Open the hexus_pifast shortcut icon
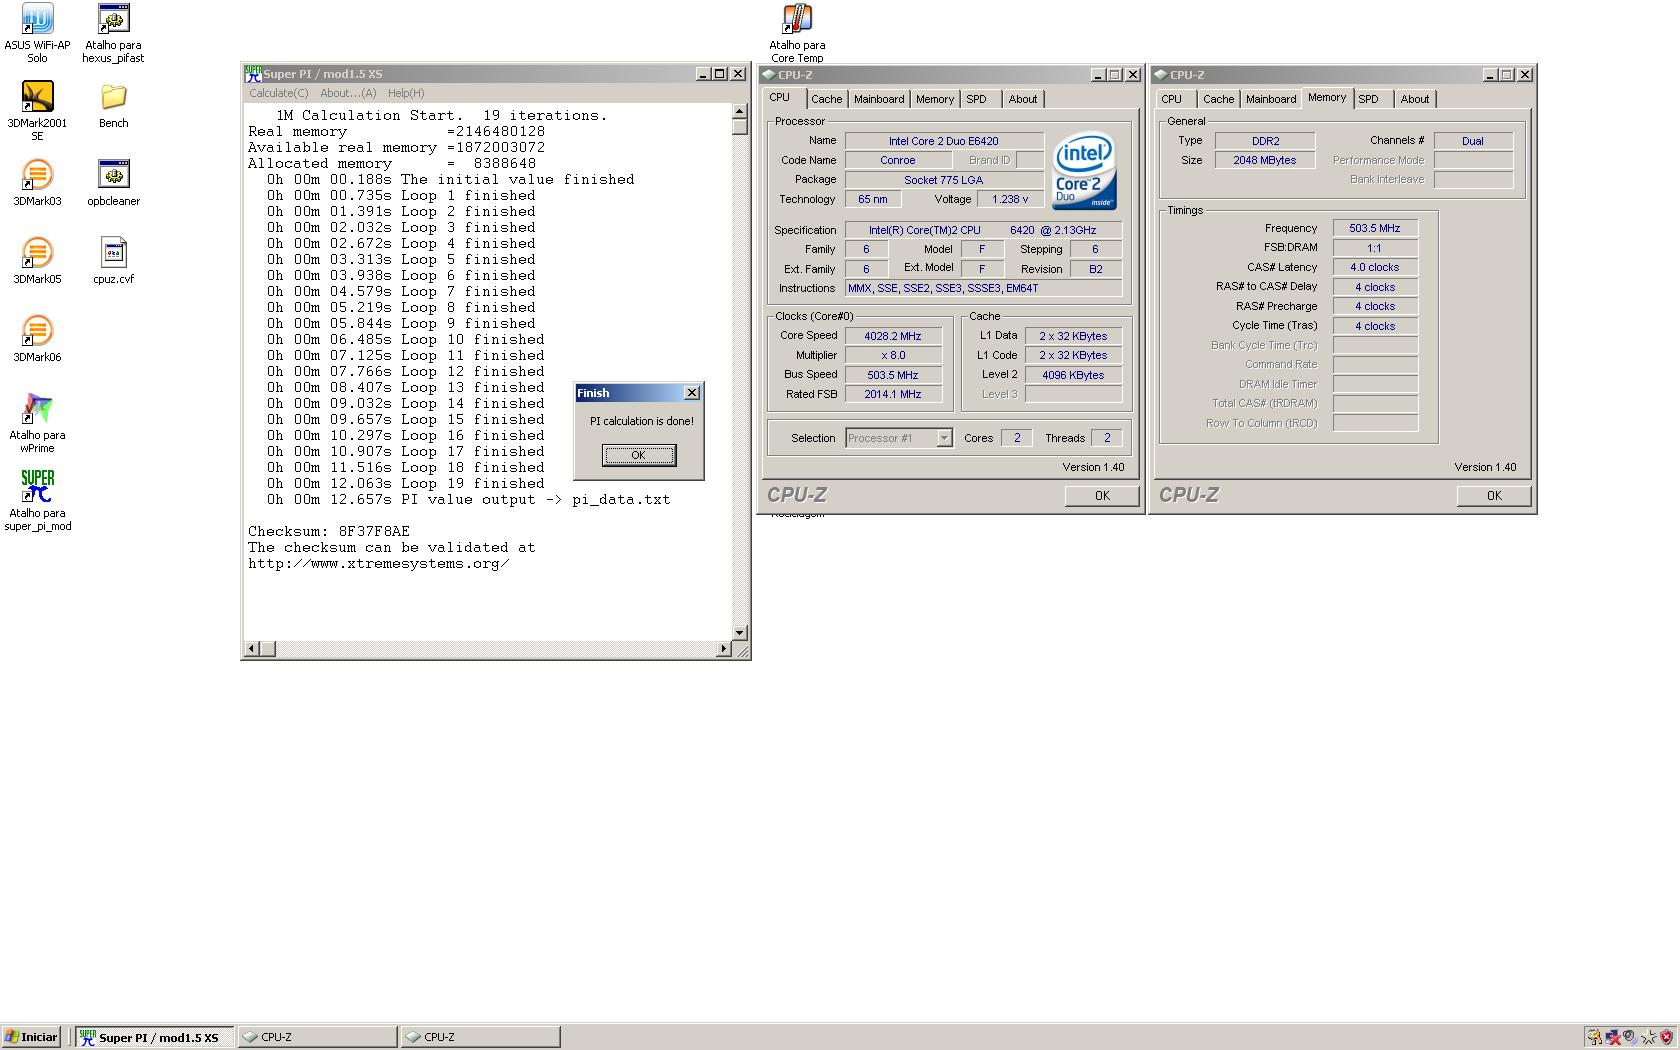 [113, 33]
